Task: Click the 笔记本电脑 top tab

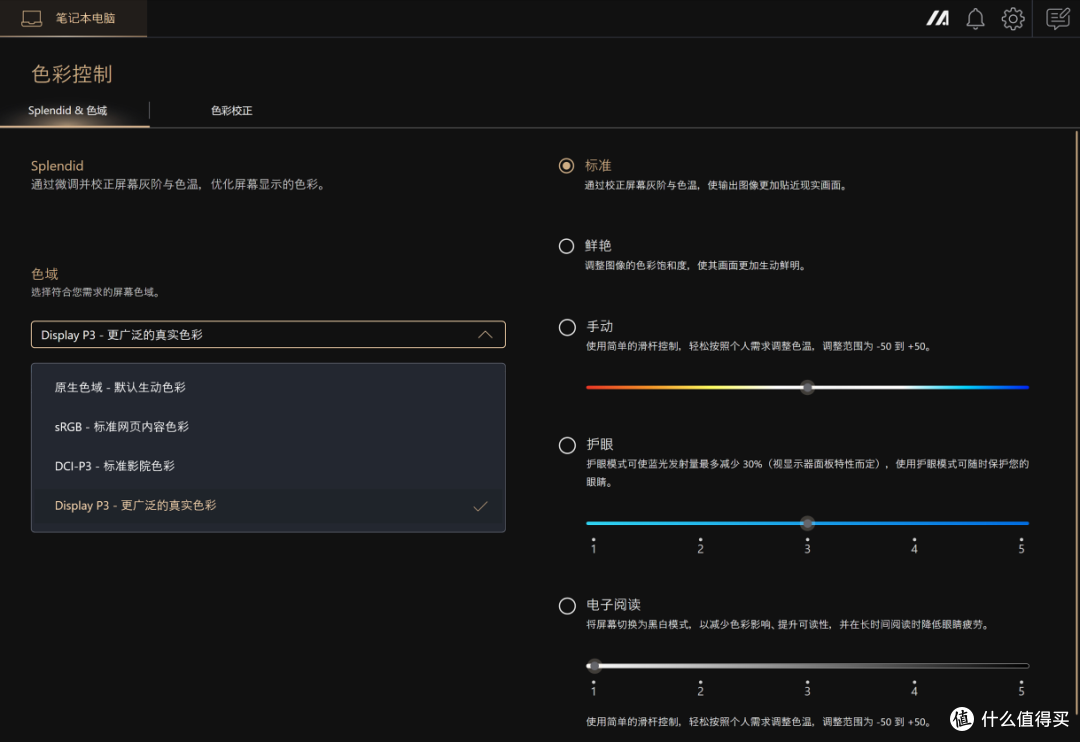Action: 73,18
